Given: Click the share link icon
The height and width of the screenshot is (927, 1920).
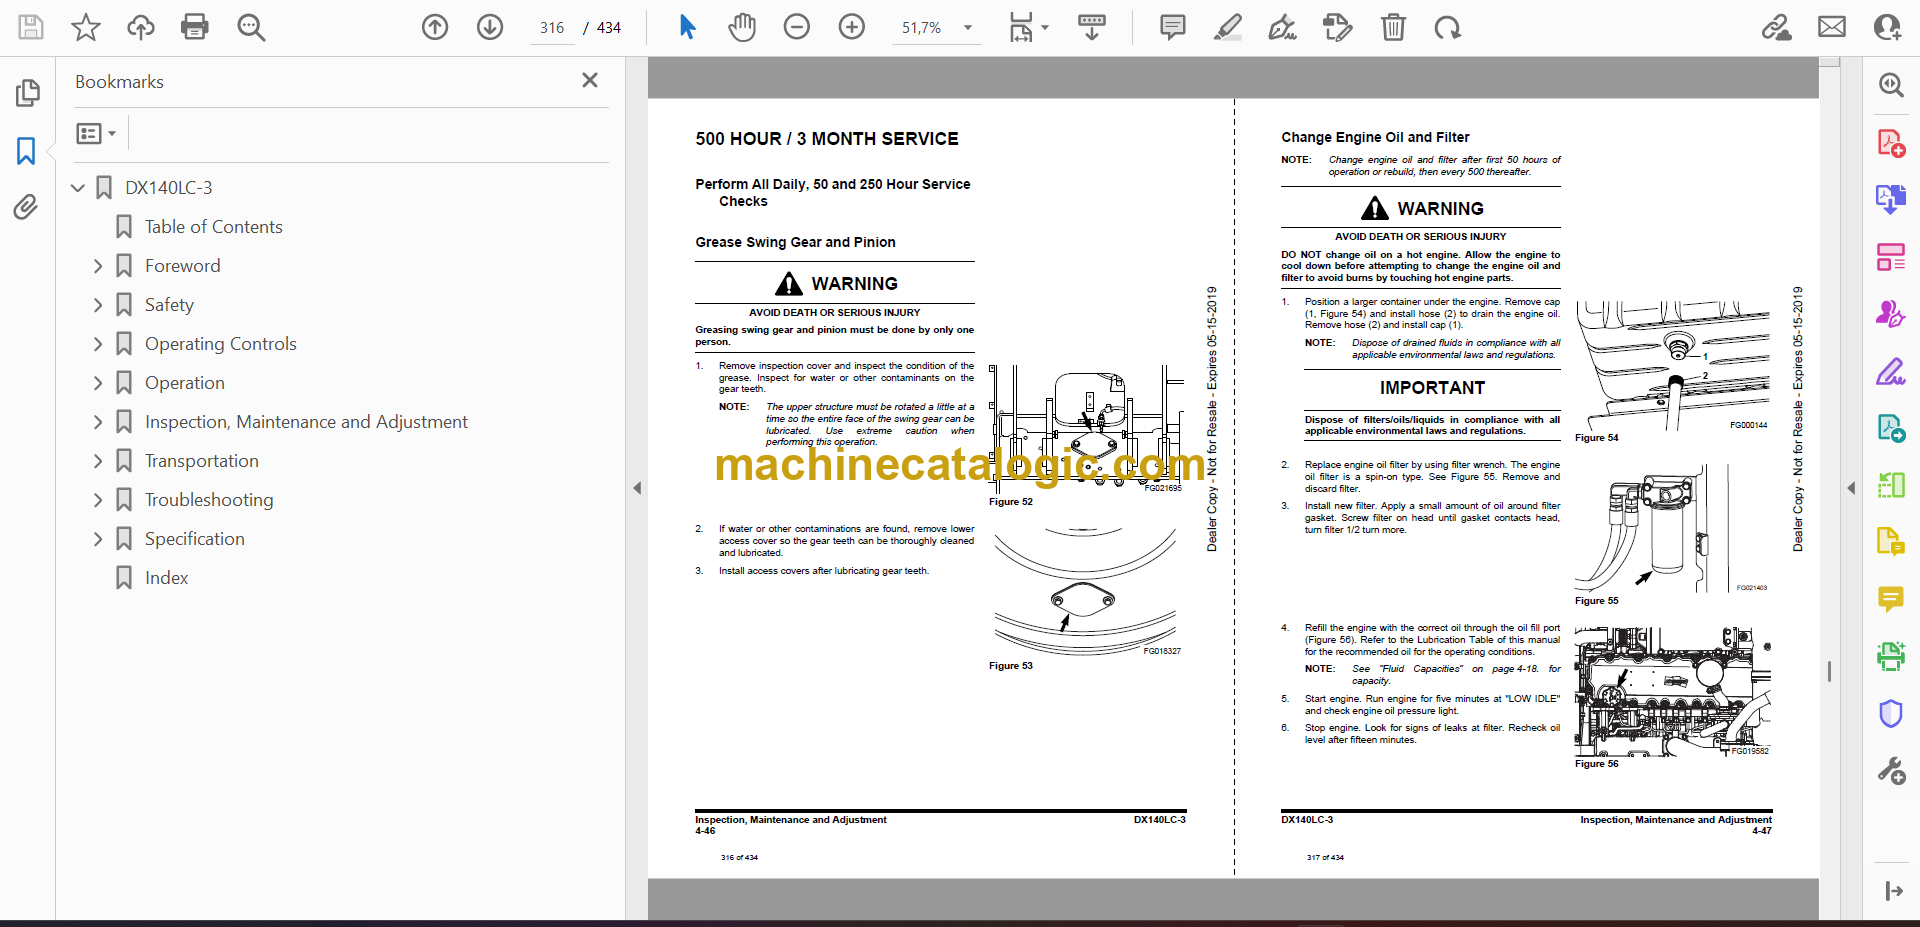Looking at the screenshot, I should pos(1777,27).
